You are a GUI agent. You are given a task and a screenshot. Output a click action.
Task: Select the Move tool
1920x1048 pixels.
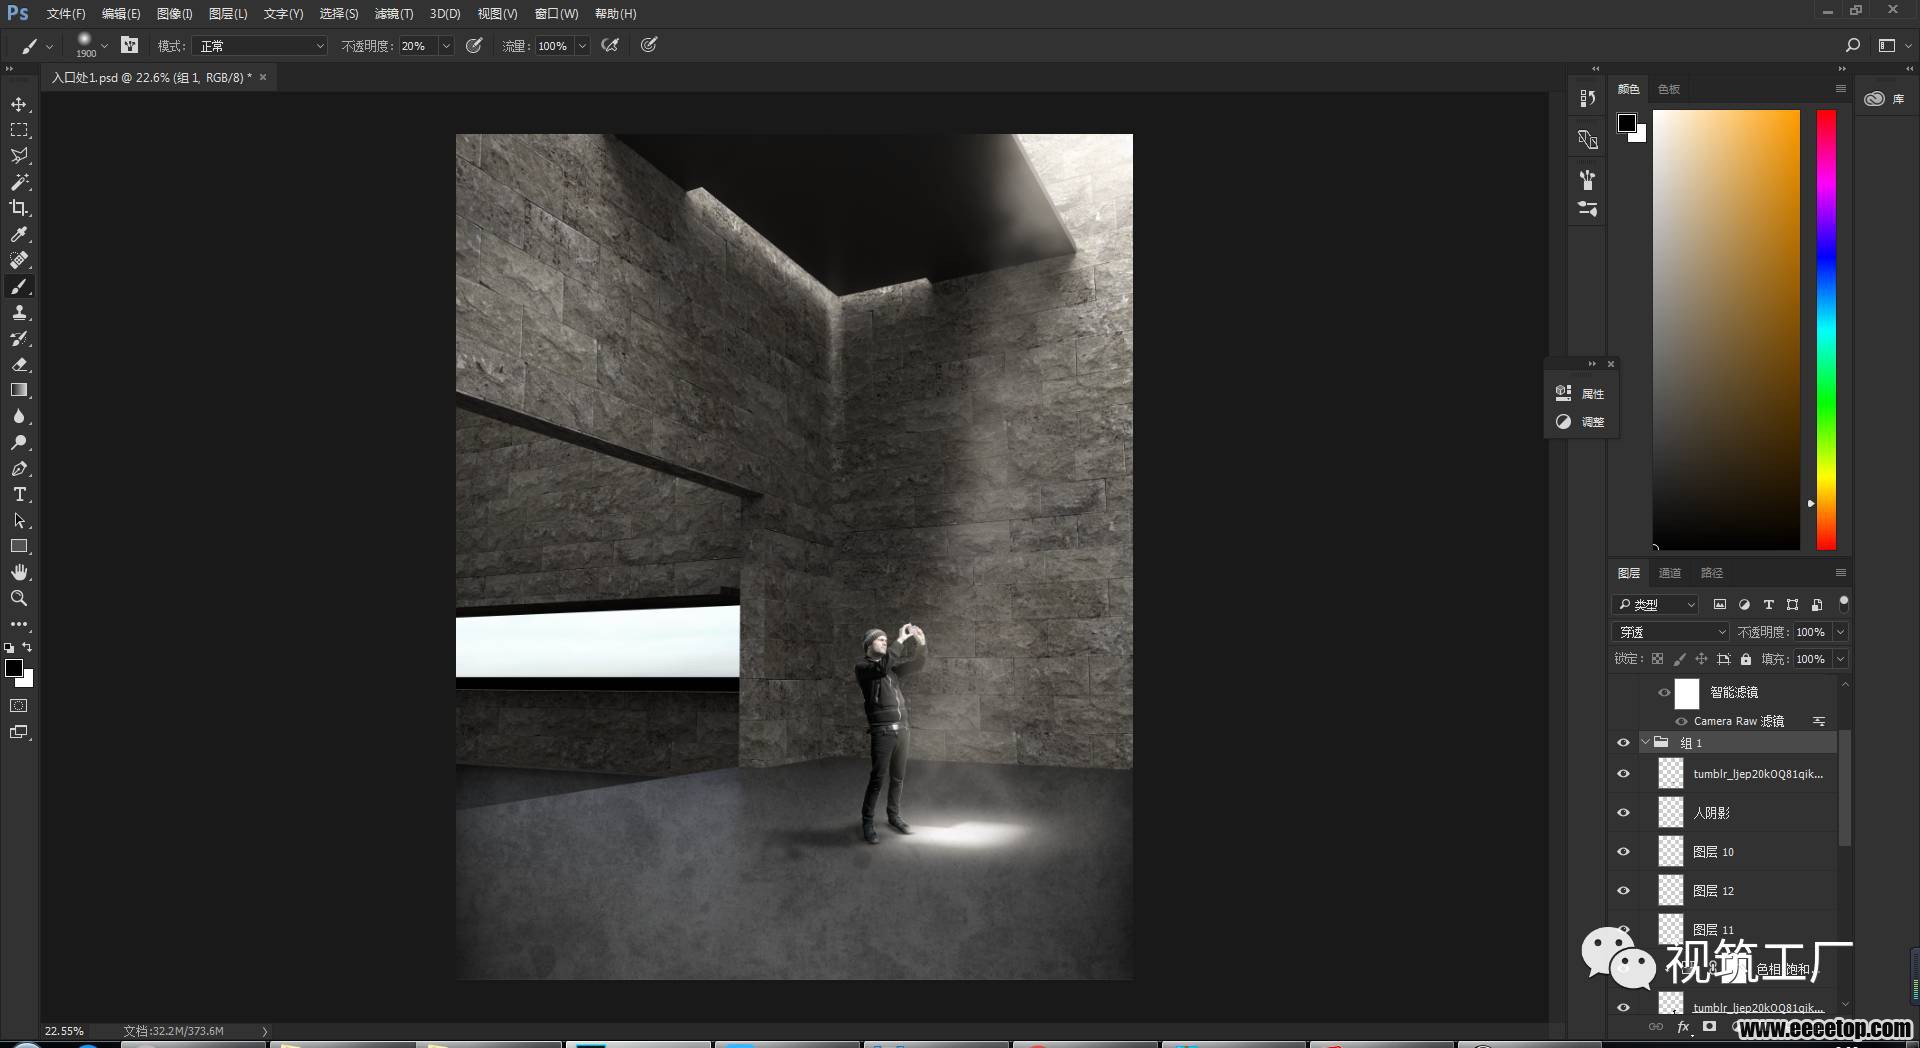coord(19,104)
